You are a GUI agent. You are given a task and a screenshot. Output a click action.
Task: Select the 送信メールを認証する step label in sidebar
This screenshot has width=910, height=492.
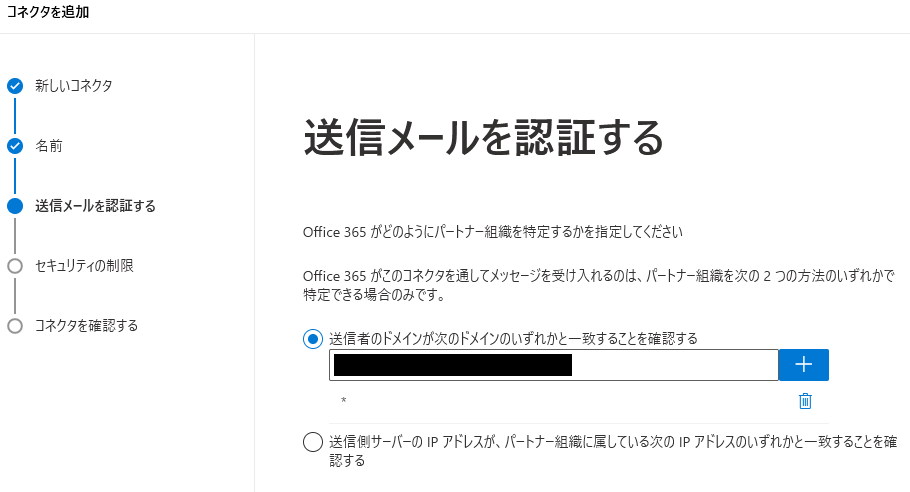(95, 206)
